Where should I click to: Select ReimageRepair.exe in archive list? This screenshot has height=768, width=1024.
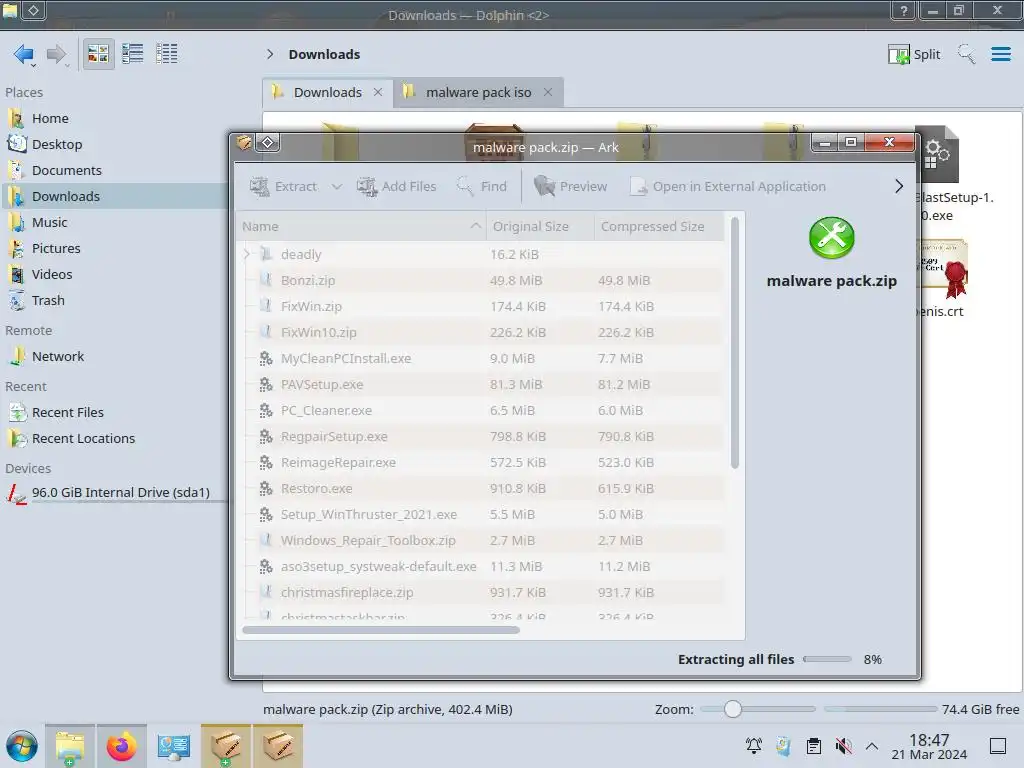tap(481, 463)
